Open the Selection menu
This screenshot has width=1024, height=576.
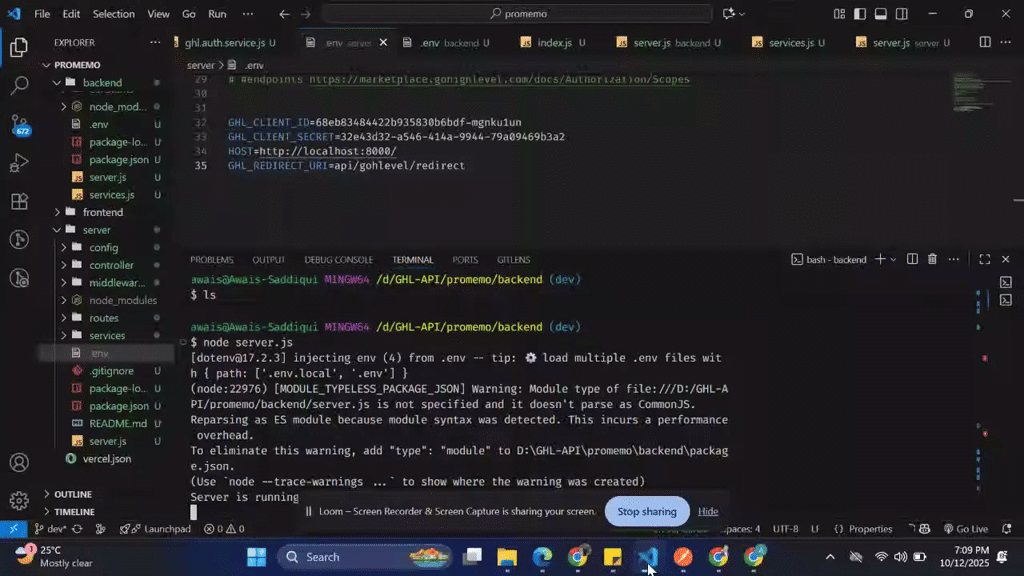[114, 14]
